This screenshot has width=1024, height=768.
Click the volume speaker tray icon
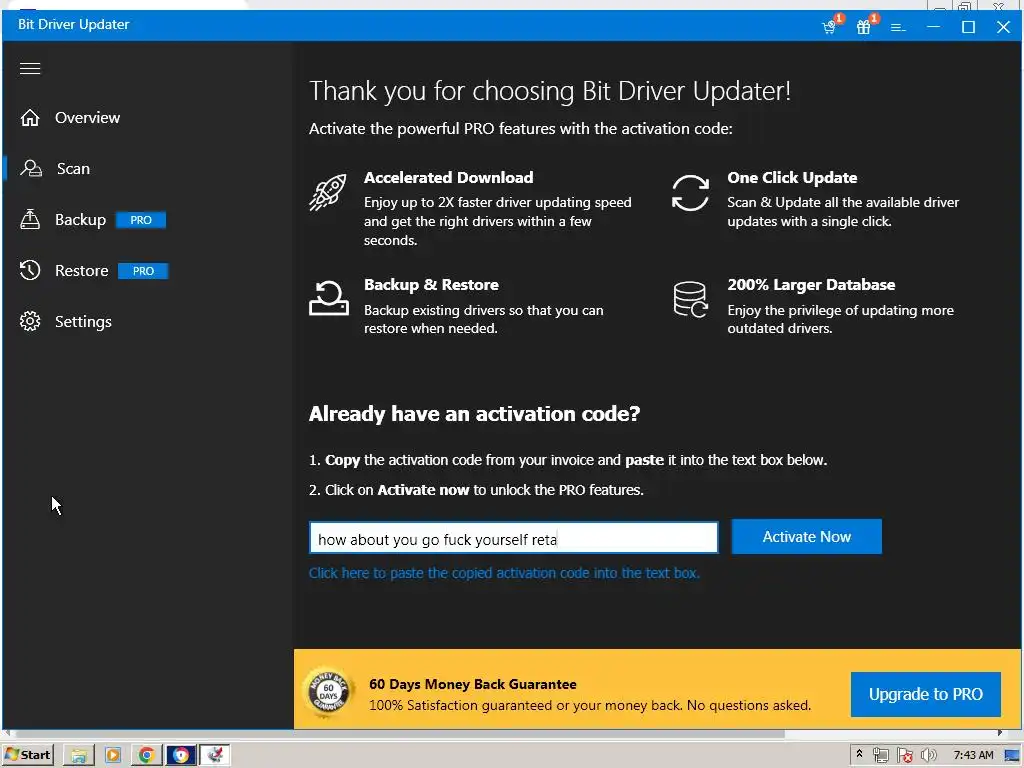[928, 756]
